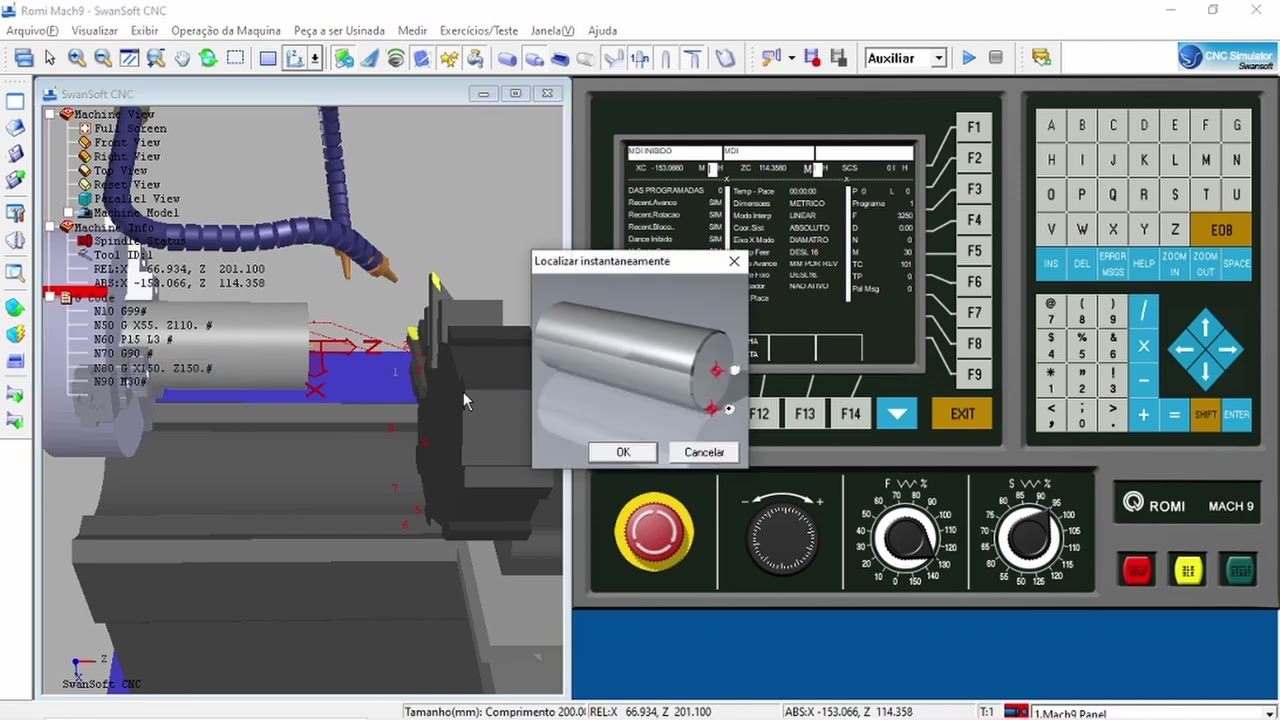Toggle the SHIFT key on keypad

click(1205, 414)
